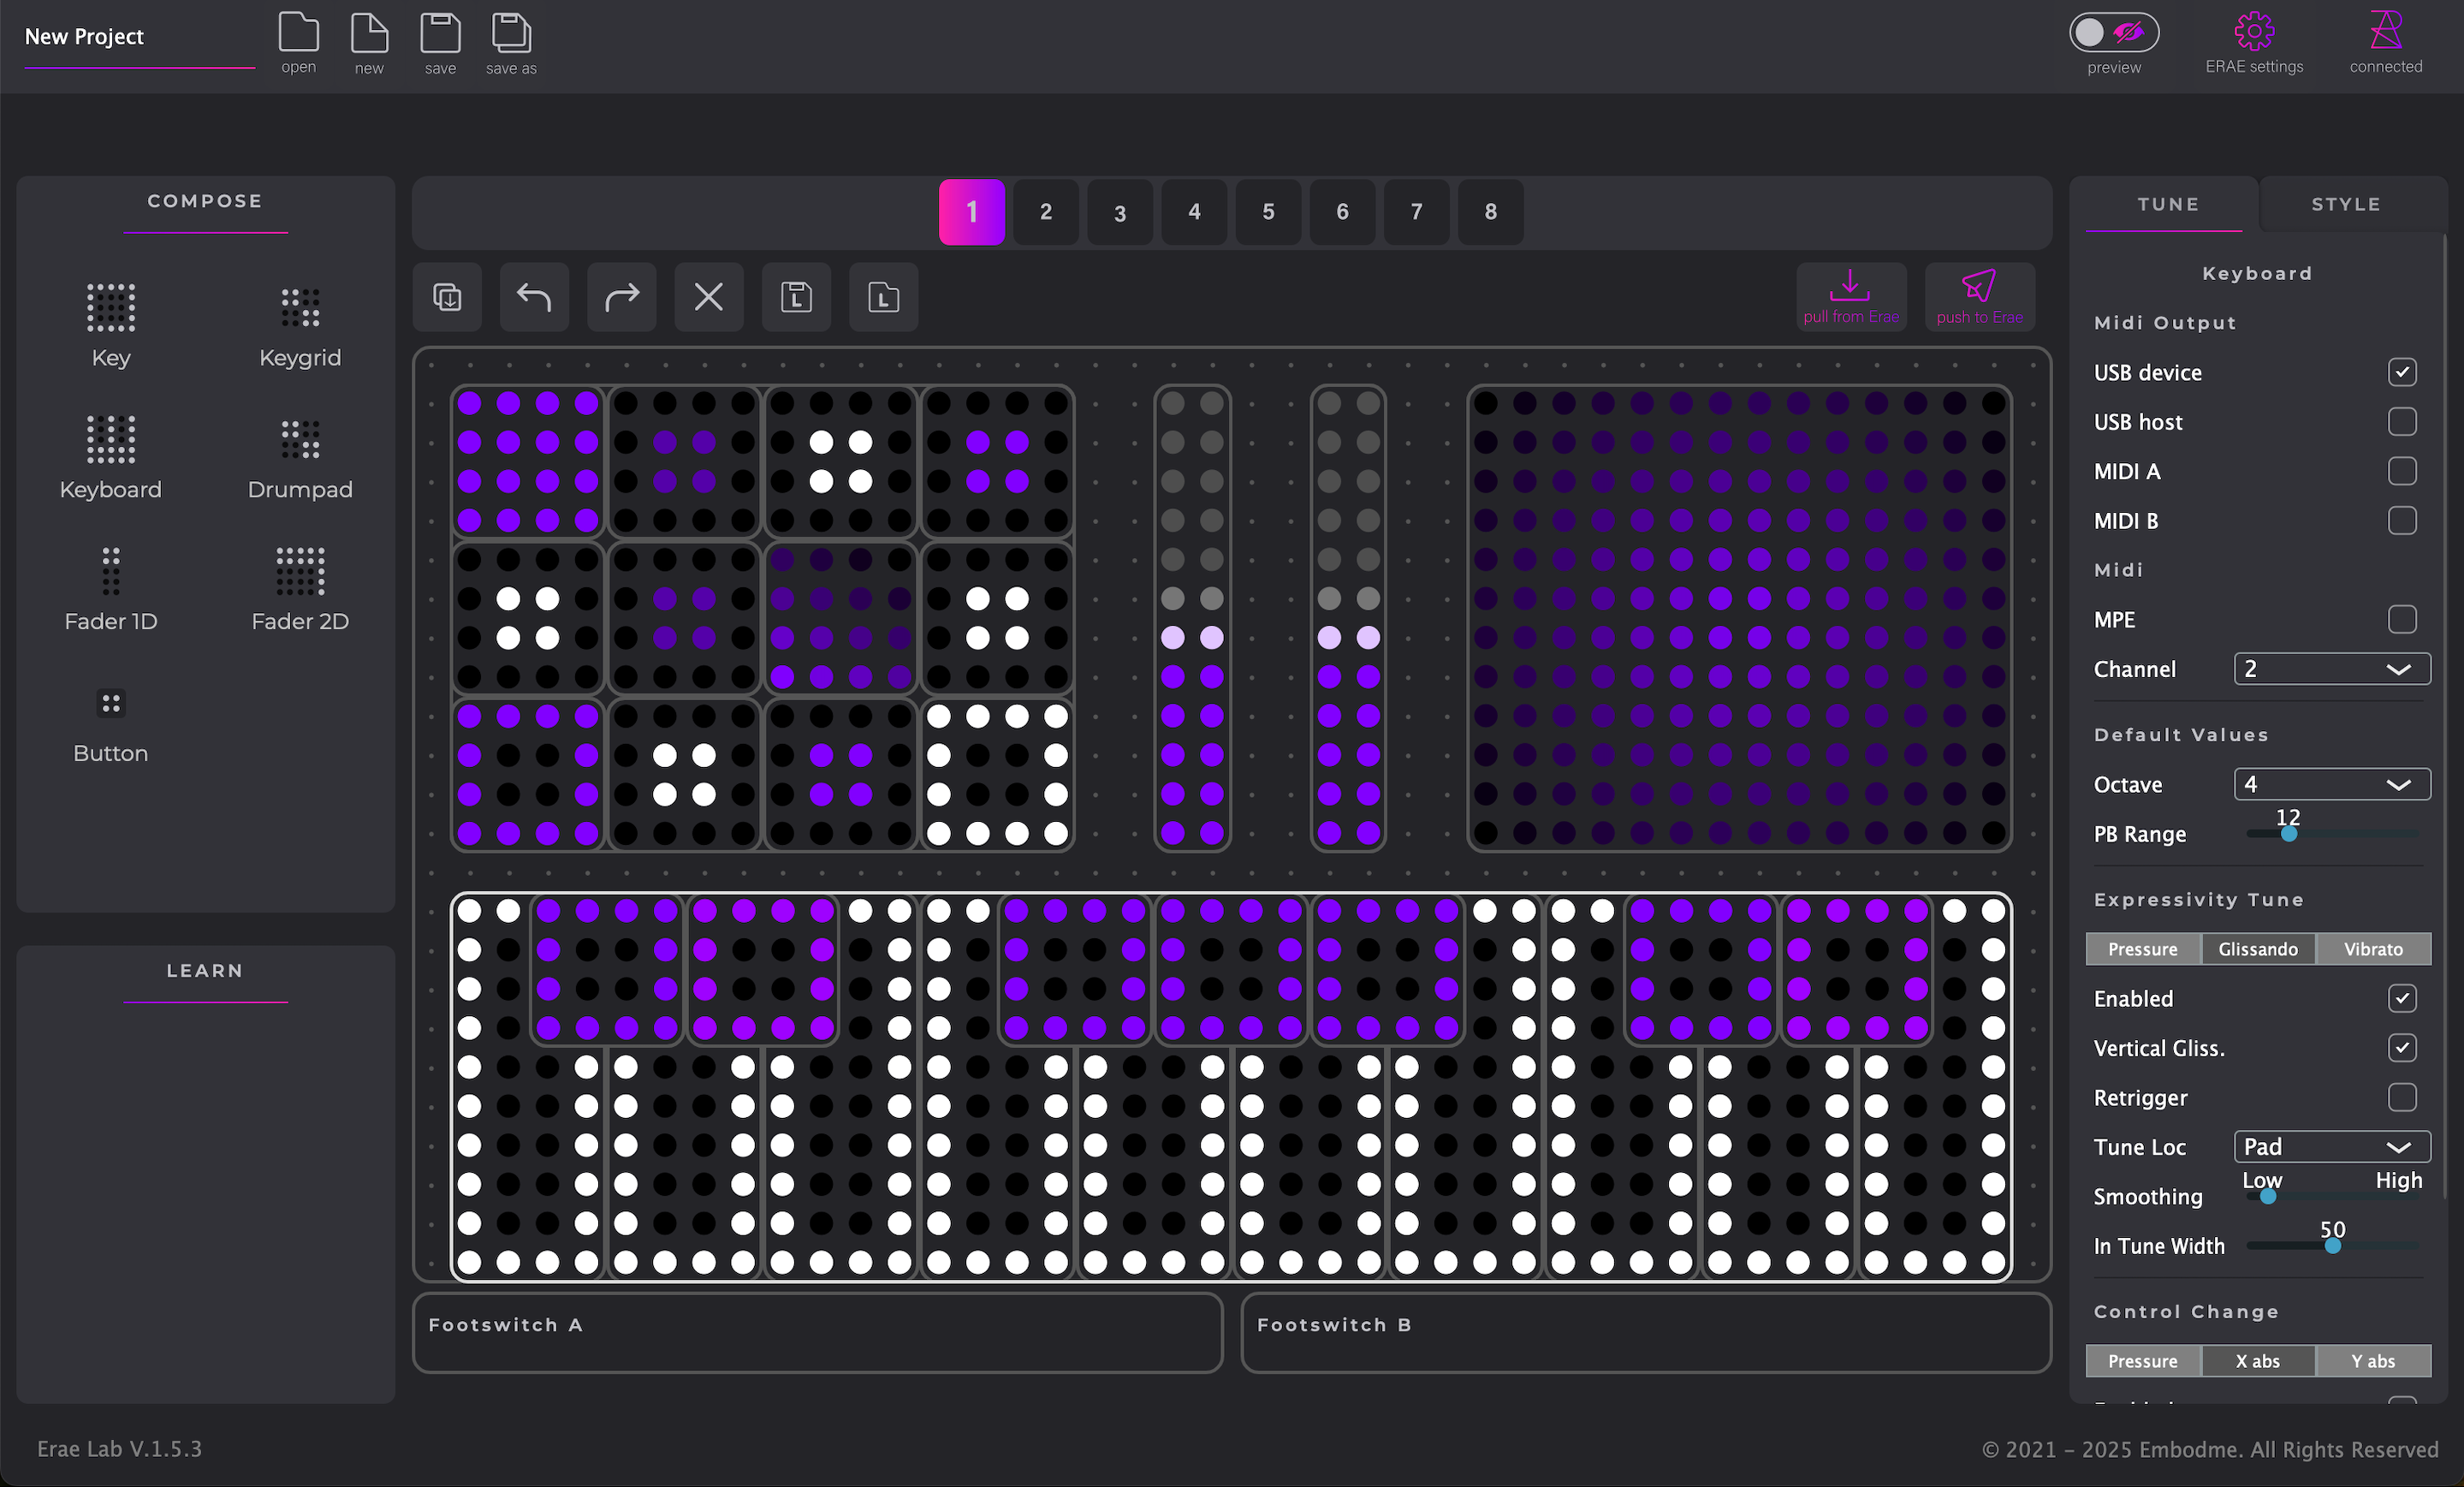Click the undo arrow icon
Viewport: 2464px width, 1487px height.
coord(534,297)
